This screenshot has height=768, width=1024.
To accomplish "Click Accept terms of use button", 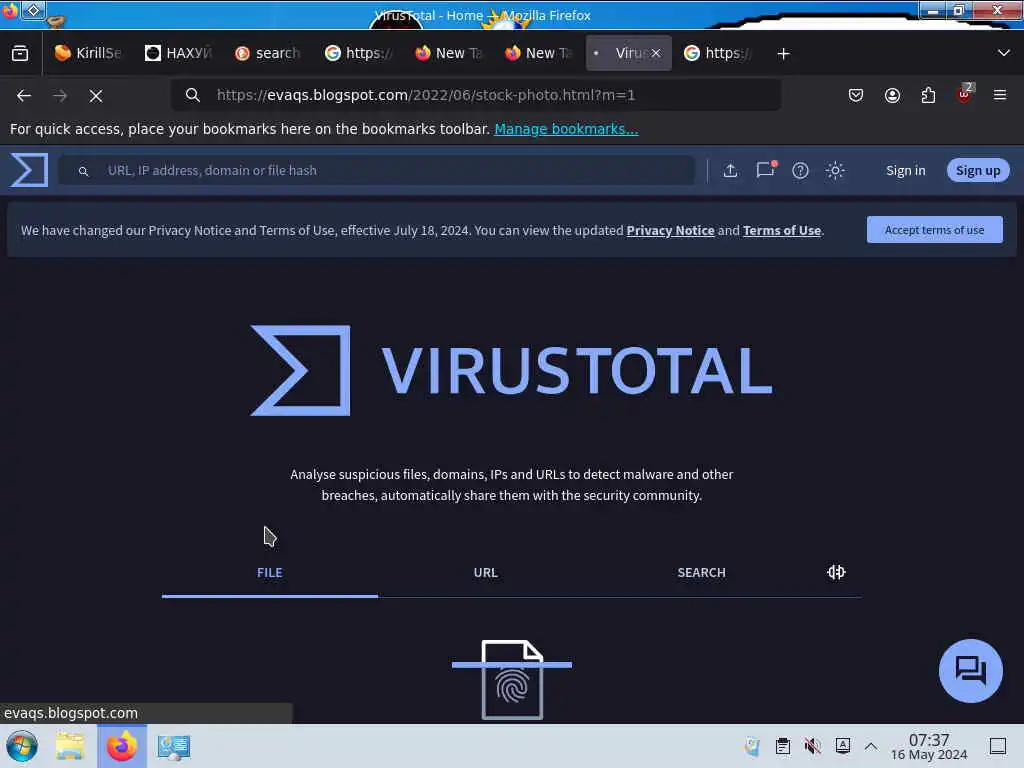I will click(x=935, y=230).
